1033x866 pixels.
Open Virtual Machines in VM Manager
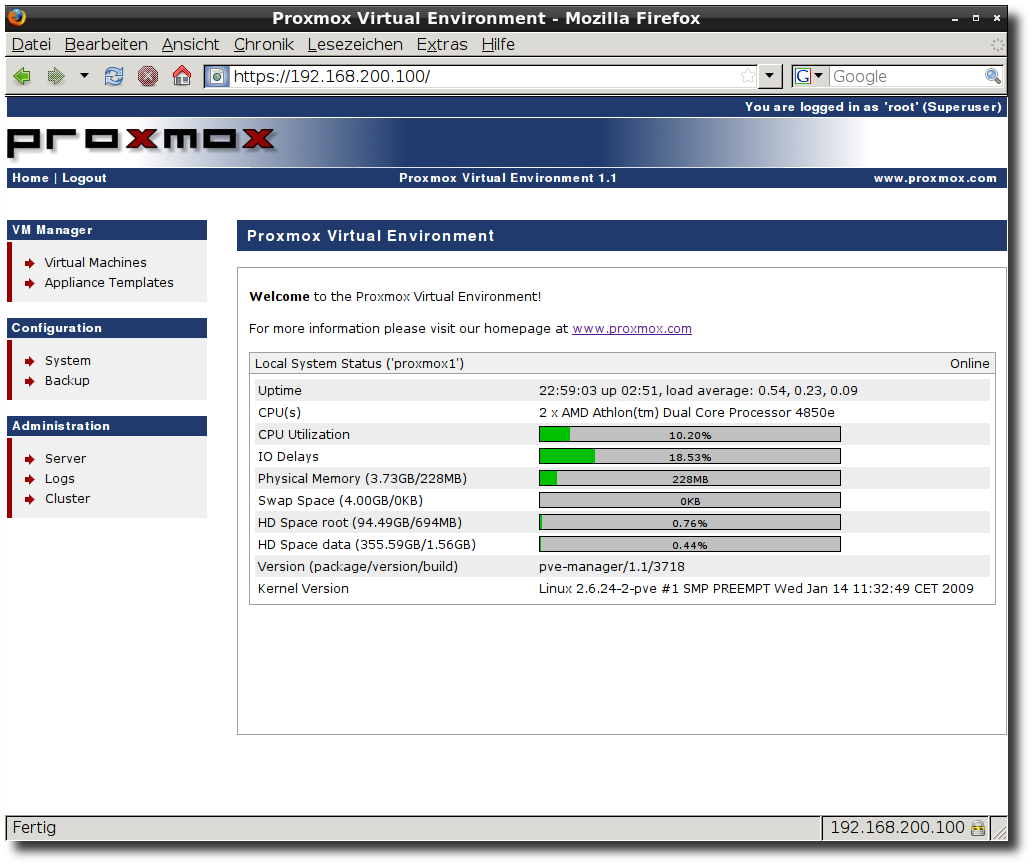tap(95, 263)
